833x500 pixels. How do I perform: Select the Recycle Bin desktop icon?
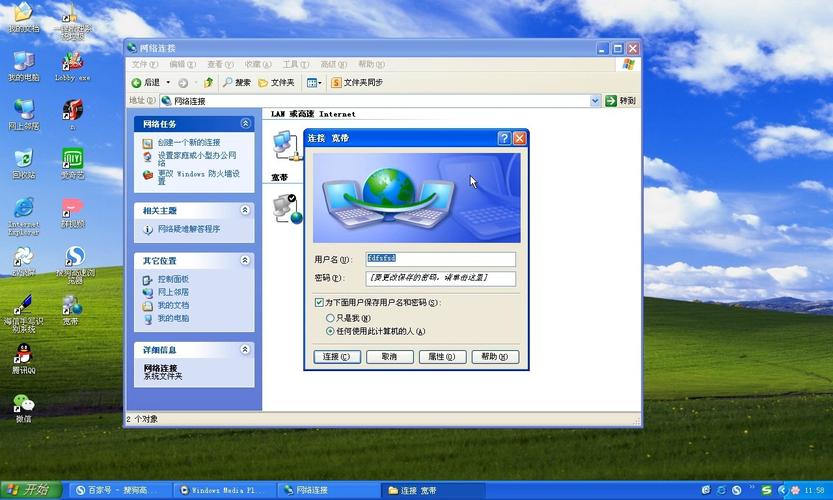(23, 164)
